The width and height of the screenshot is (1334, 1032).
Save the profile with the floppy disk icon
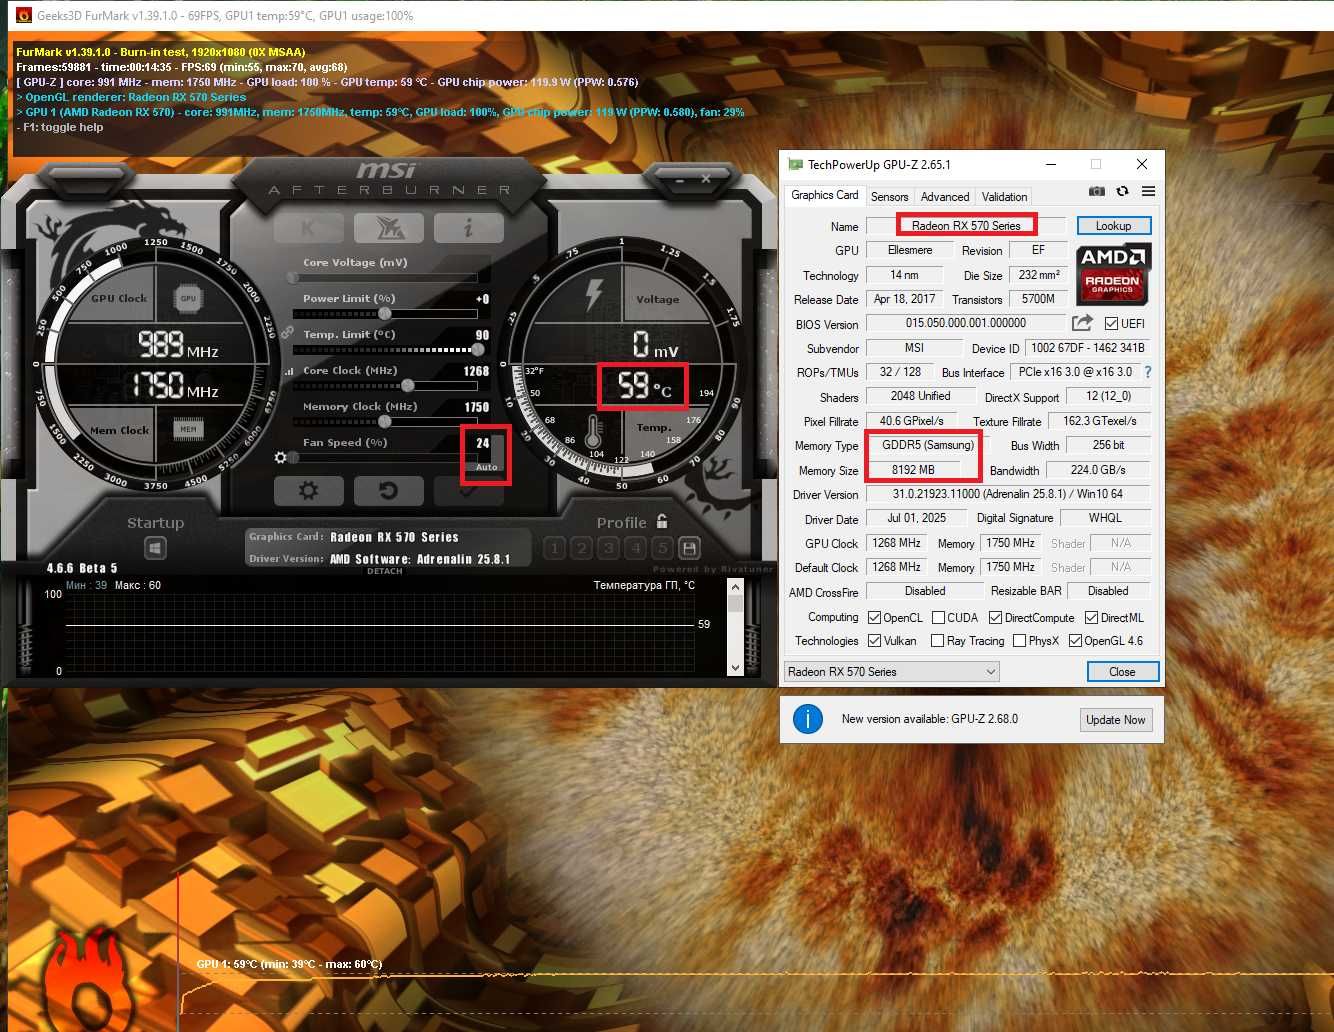tap(689, 548)
